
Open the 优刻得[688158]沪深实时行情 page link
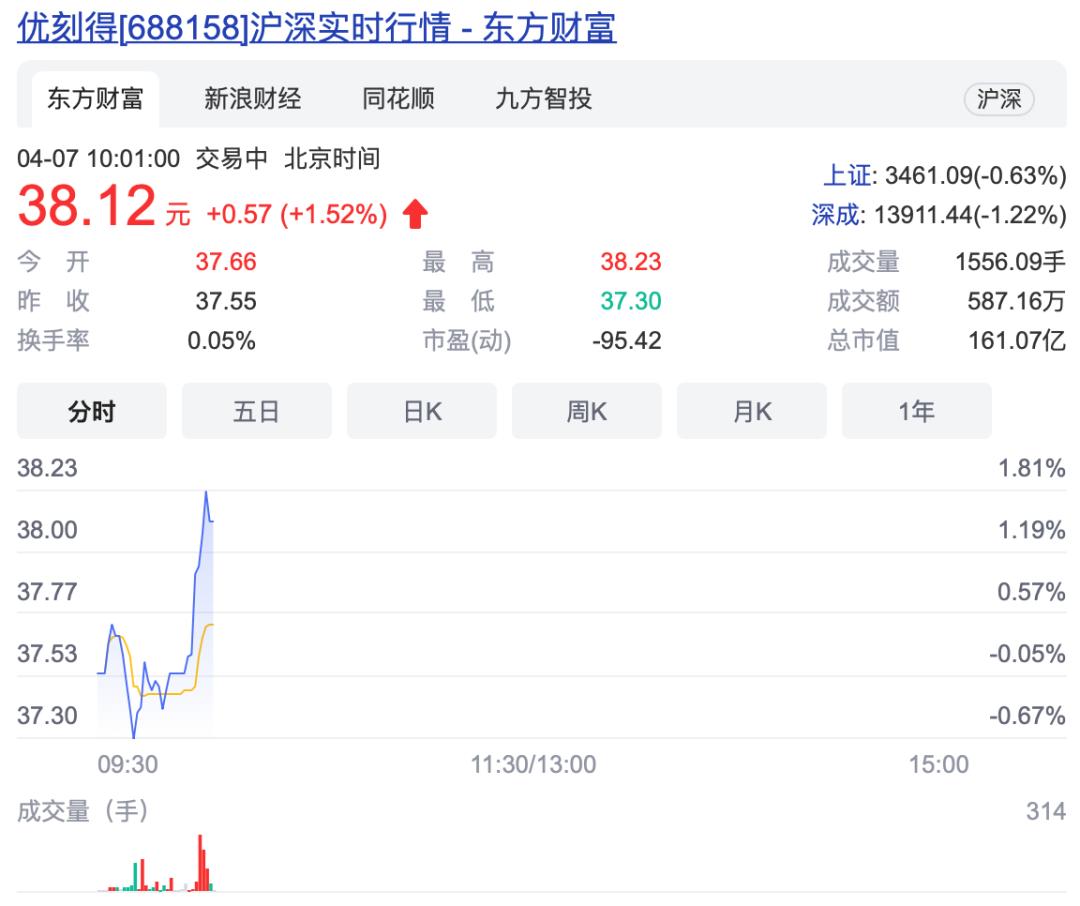pyautogui.click(x=320, y=27)
